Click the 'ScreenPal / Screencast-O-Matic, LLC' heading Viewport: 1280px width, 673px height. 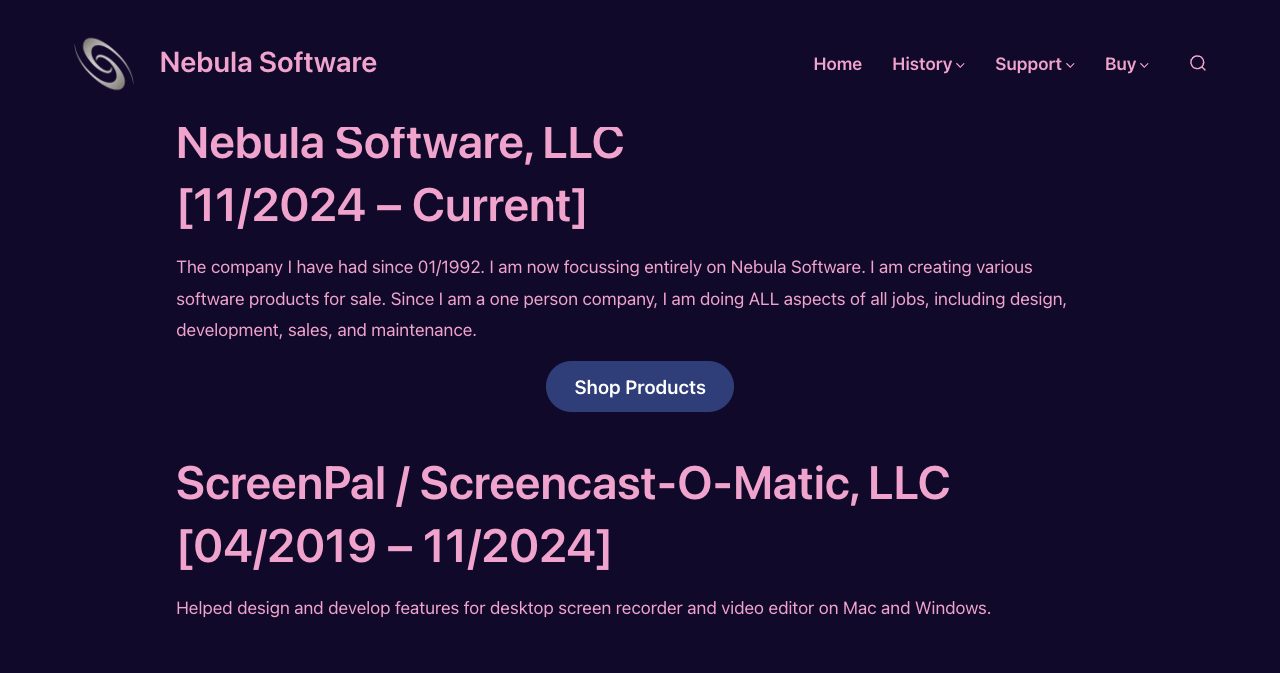pyautogui.click(x=563, y=484)
